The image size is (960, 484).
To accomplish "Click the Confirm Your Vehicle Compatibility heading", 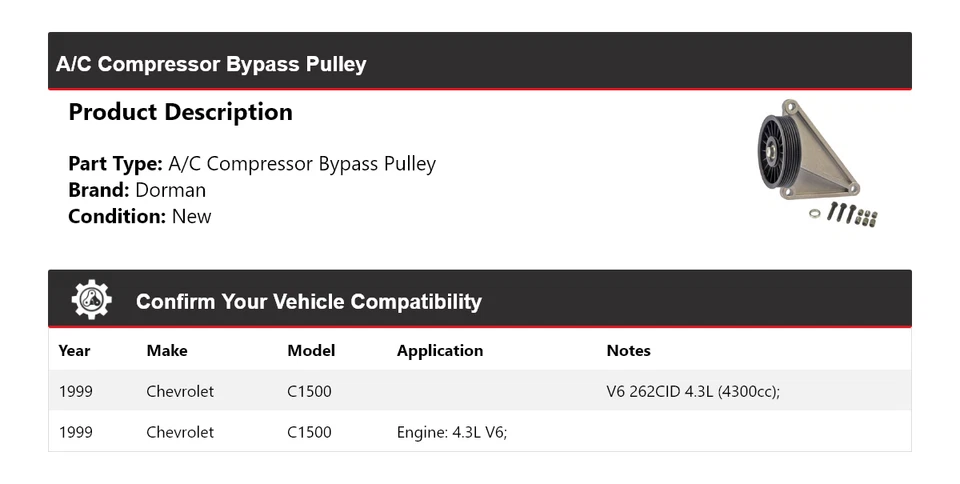I will 308,301.
